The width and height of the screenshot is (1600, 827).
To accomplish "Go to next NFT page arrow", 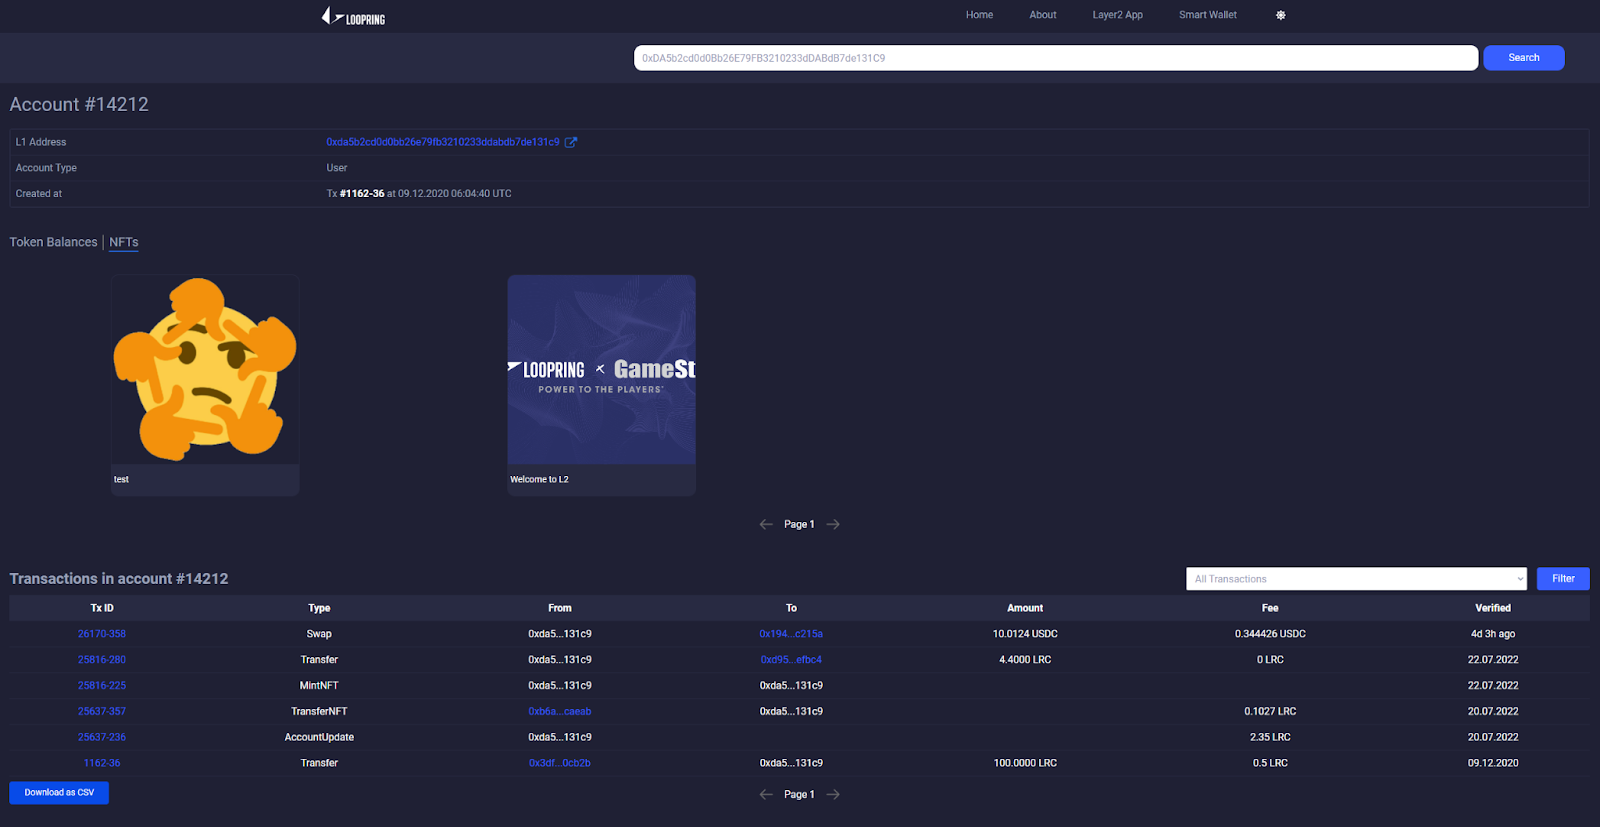I will [x=833, y=524].
